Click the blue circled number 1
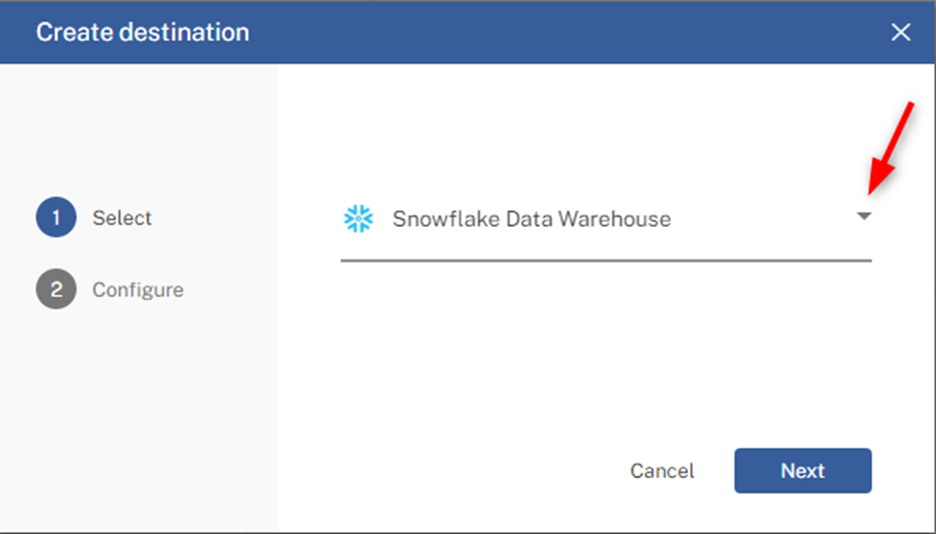The image size is (936, 534). (x=56, y=217)
